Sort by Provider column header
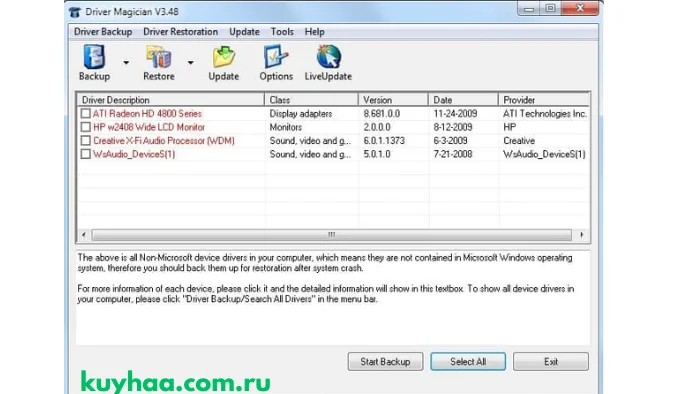Screen dimensions: 700x394 point(544,100)
